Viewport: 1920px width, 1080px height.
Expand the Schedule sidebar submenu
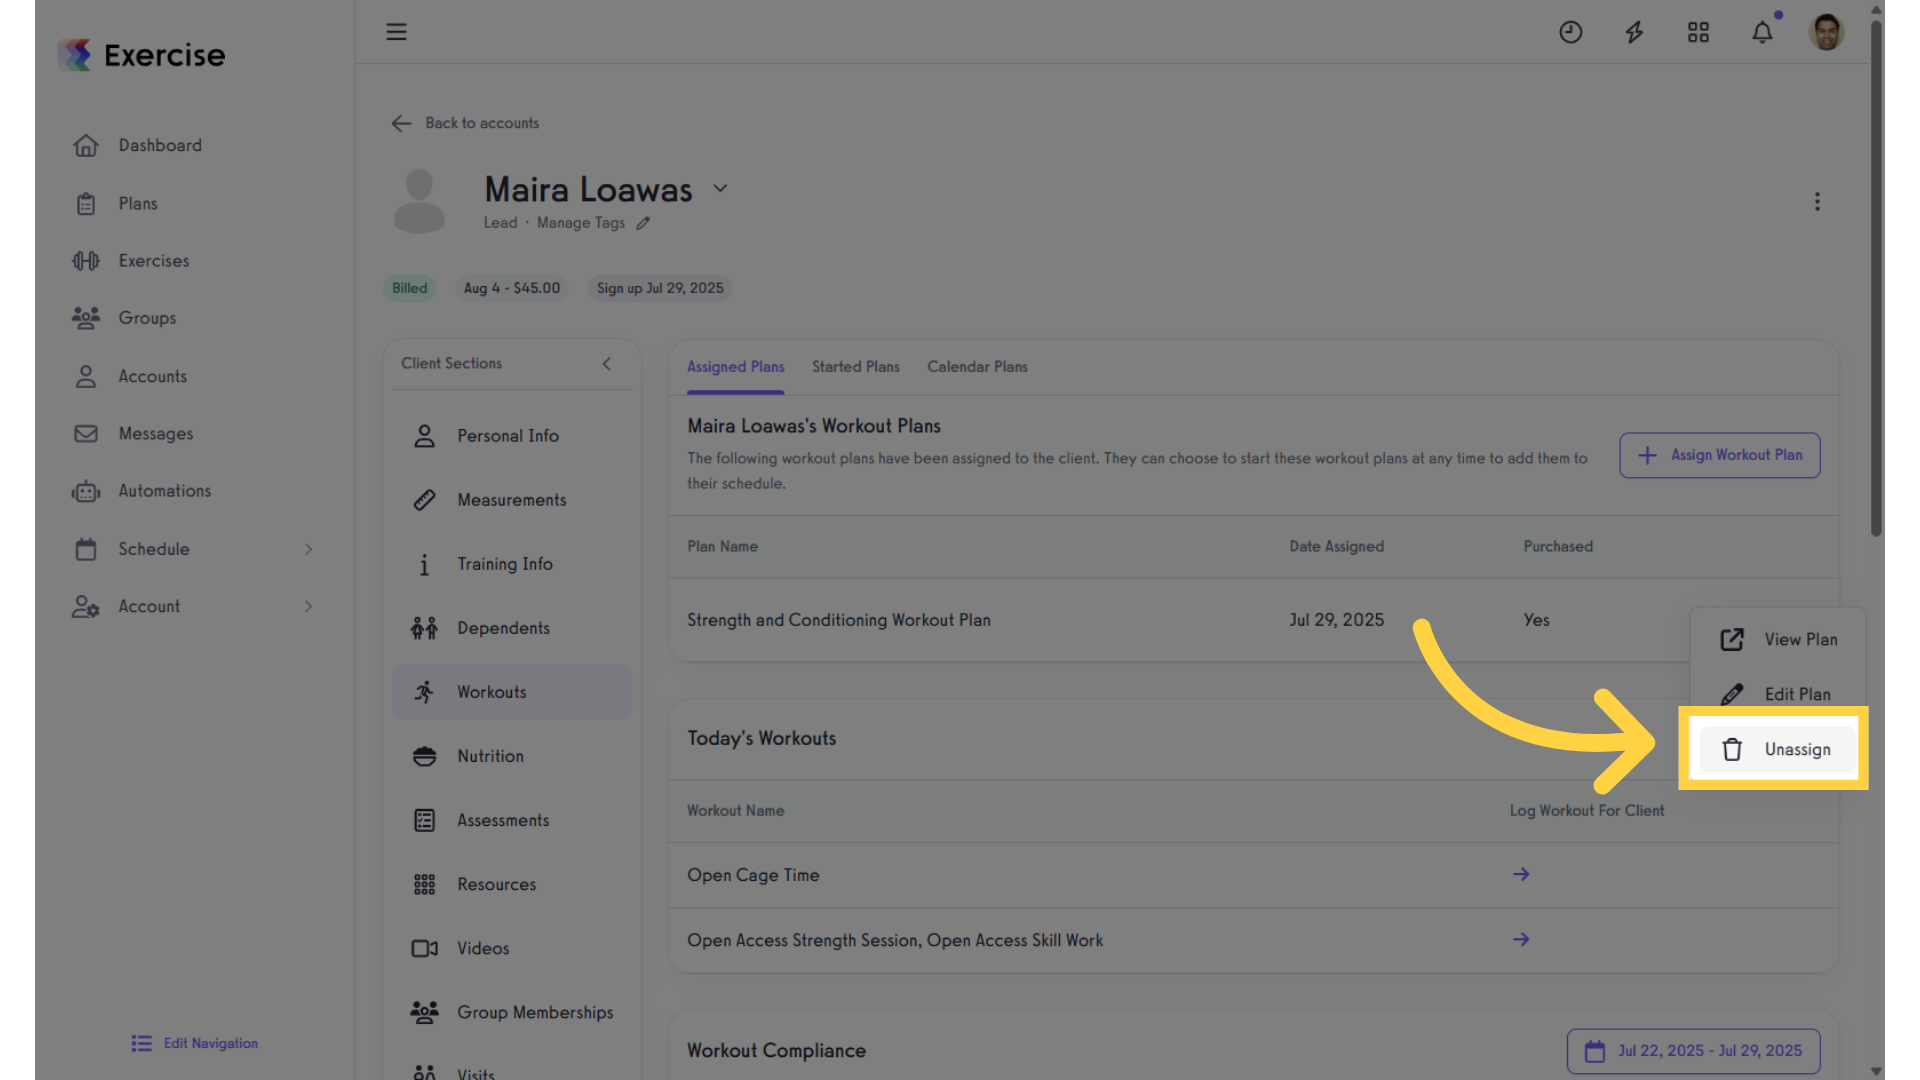308,549
